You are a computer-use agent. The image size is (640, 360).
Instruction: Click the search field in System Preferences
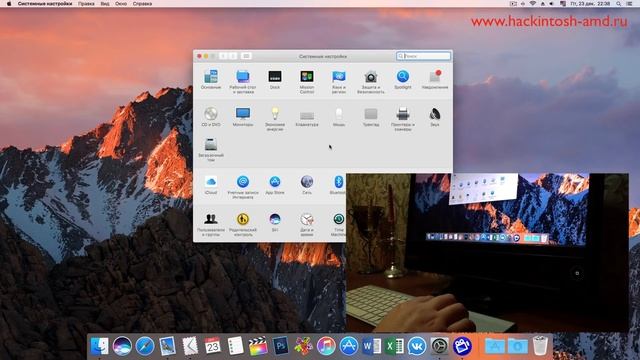(x=423, y=56)
